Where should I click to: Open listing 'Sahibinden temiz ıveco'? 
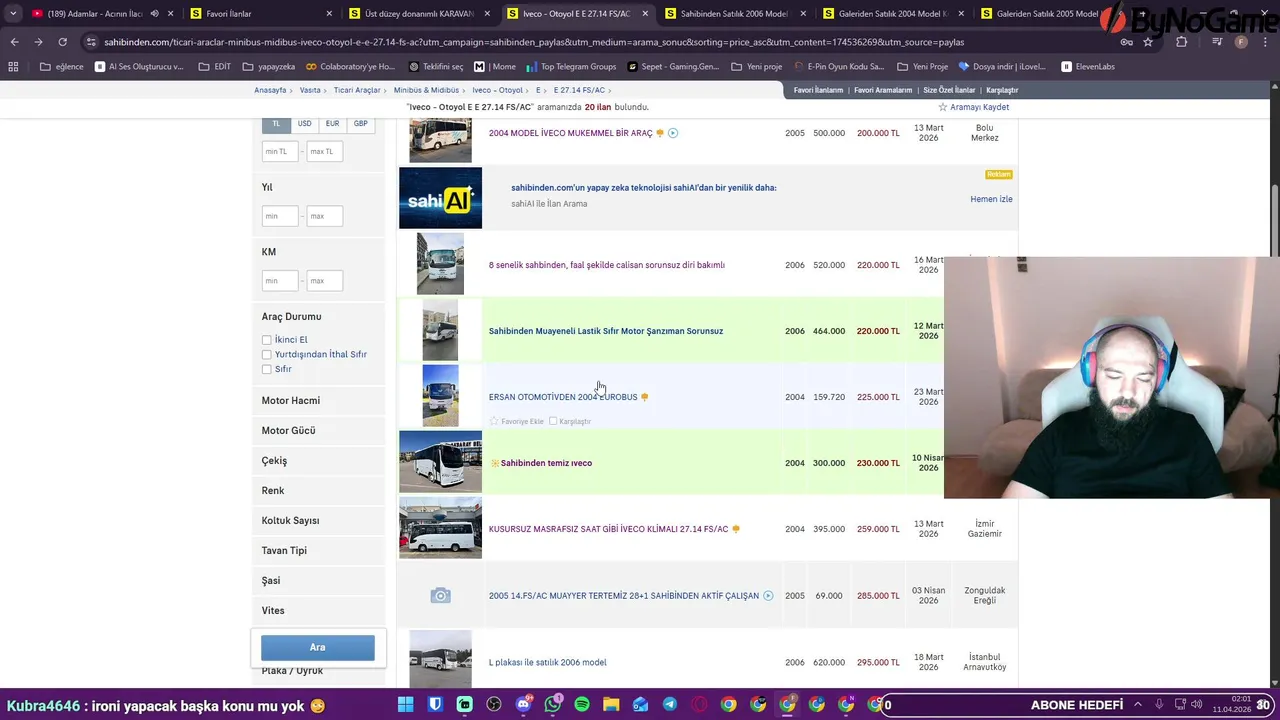tap(546, 463)
